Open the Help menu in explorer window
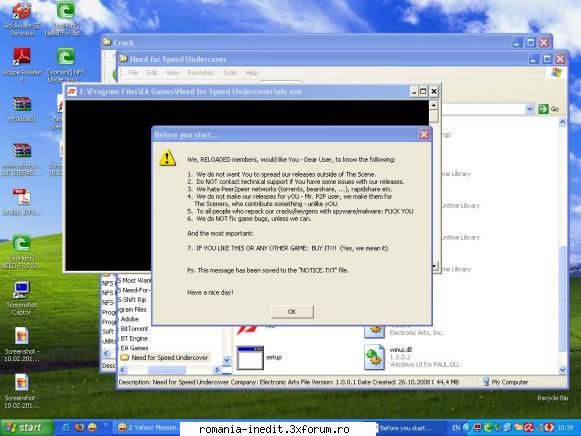 (252, 73)
